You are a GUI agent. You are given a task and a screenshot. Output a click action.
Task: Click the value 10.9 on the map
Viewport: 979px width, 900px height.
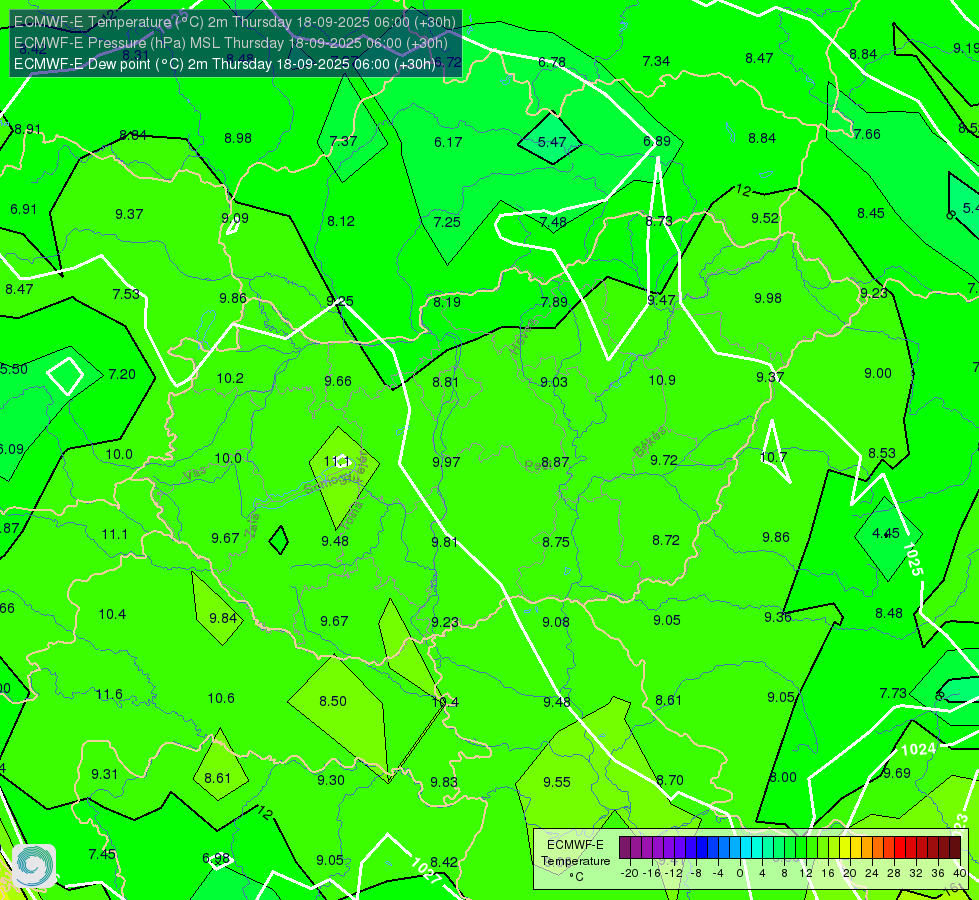pyautogui.click(x=662, y=380)
